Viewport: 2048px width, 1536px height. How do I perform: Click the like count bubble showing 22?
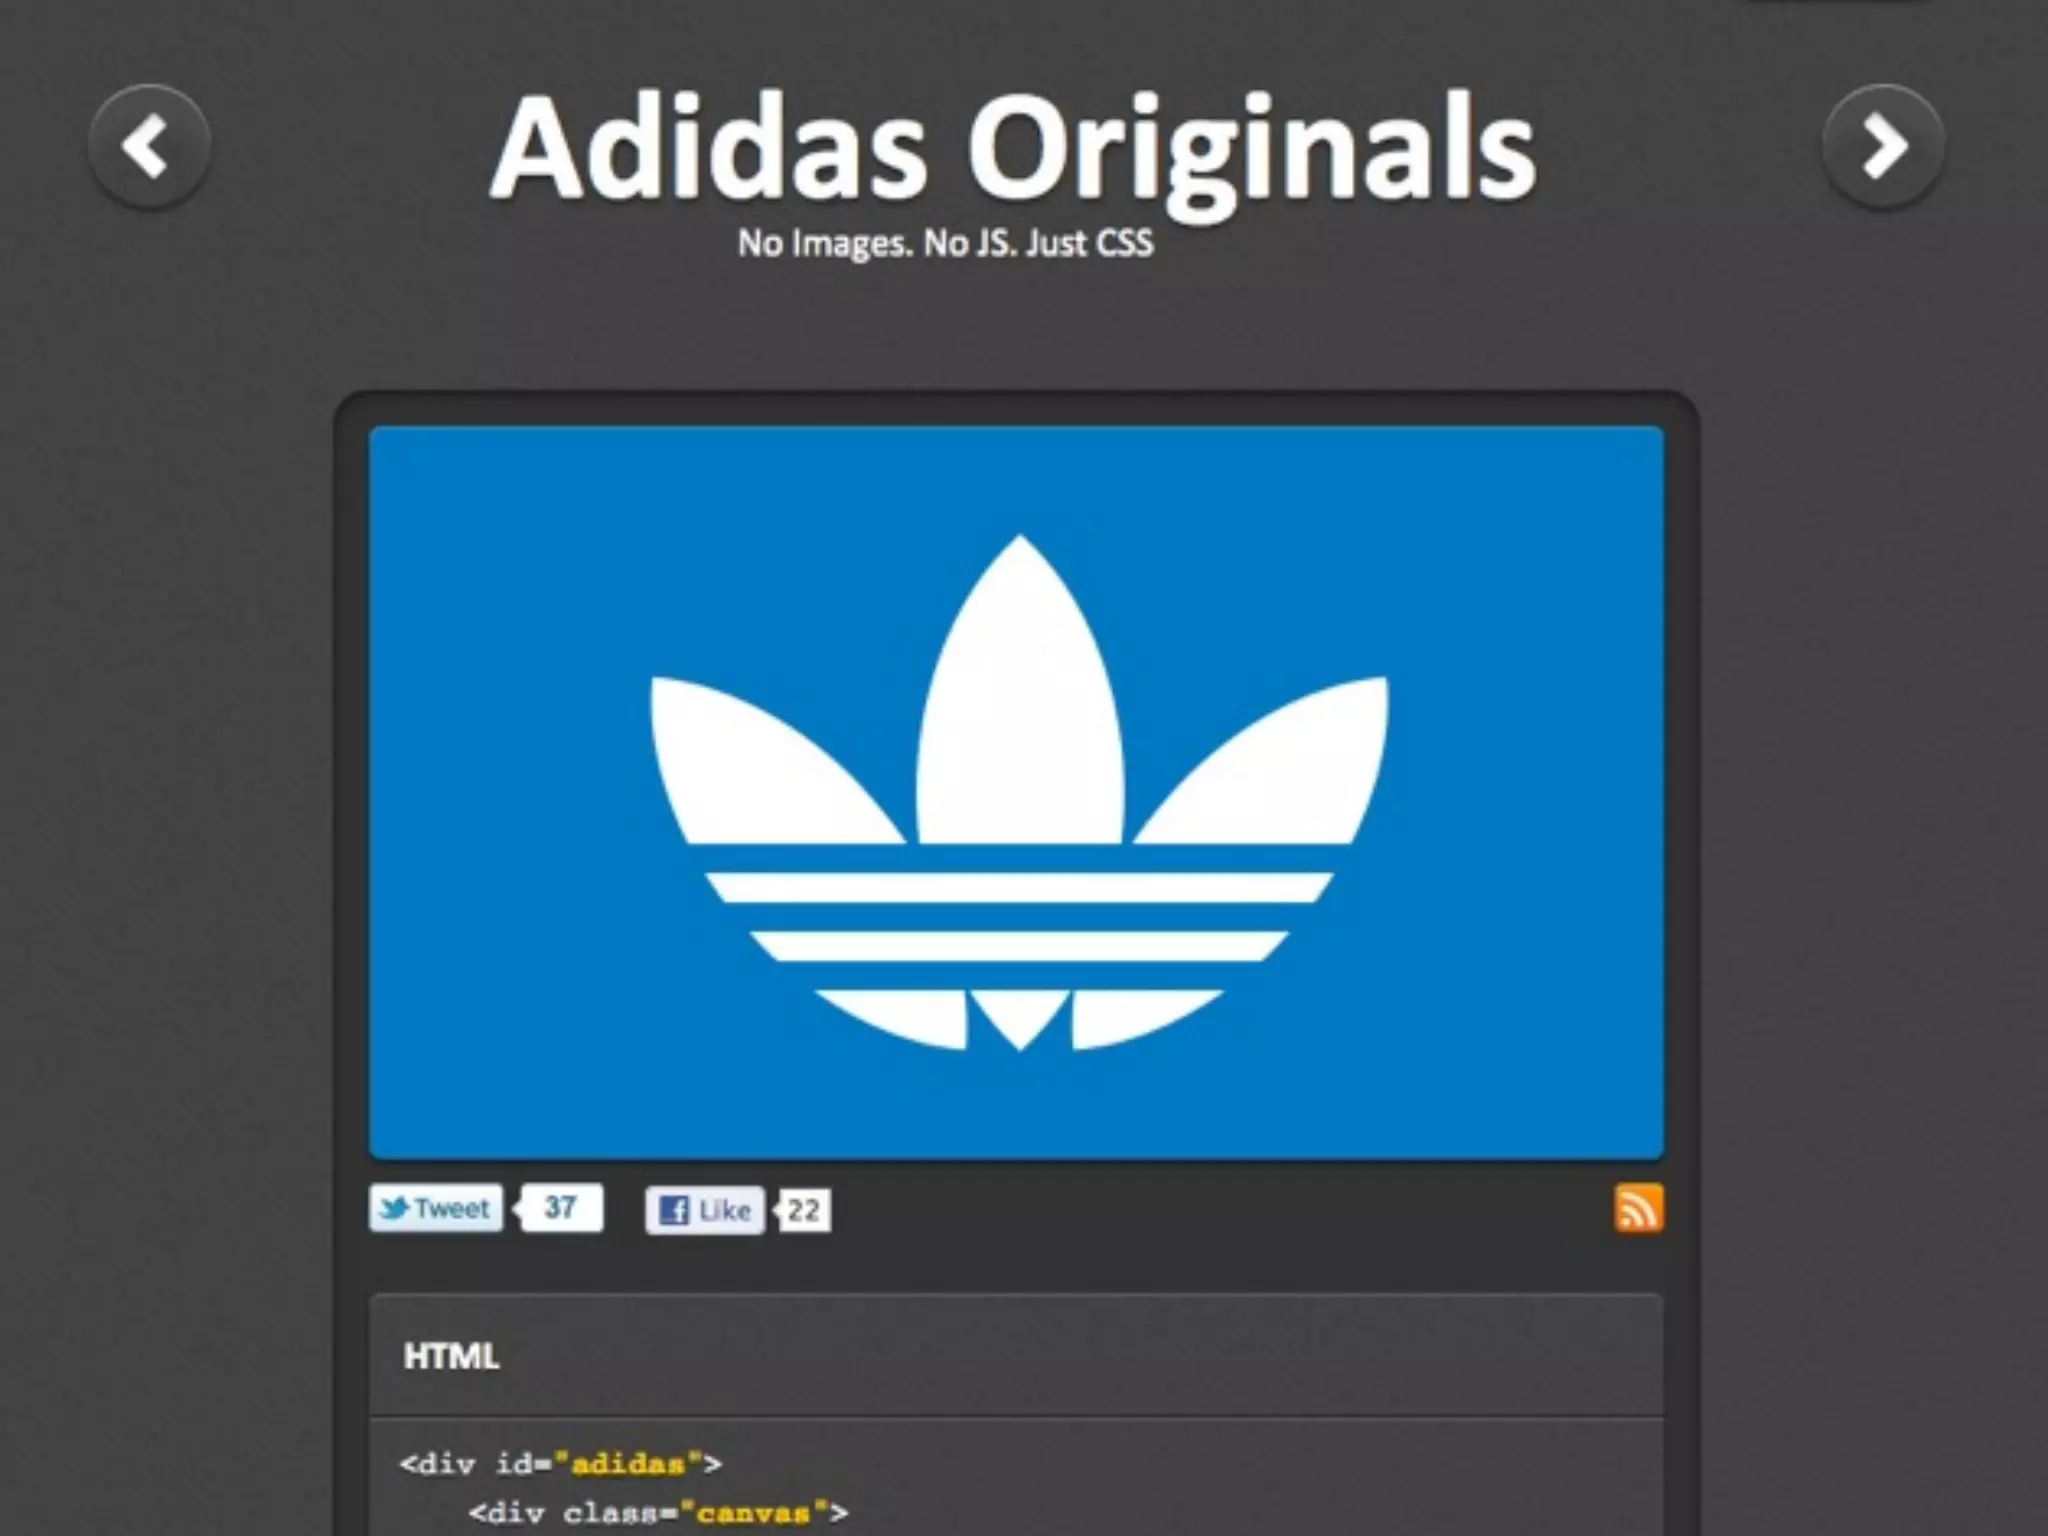click(804, 1211)
